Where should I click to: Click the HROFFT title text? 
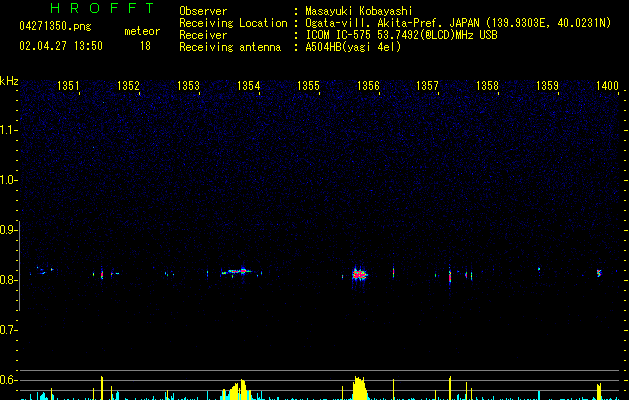click(x=102, y=8)
